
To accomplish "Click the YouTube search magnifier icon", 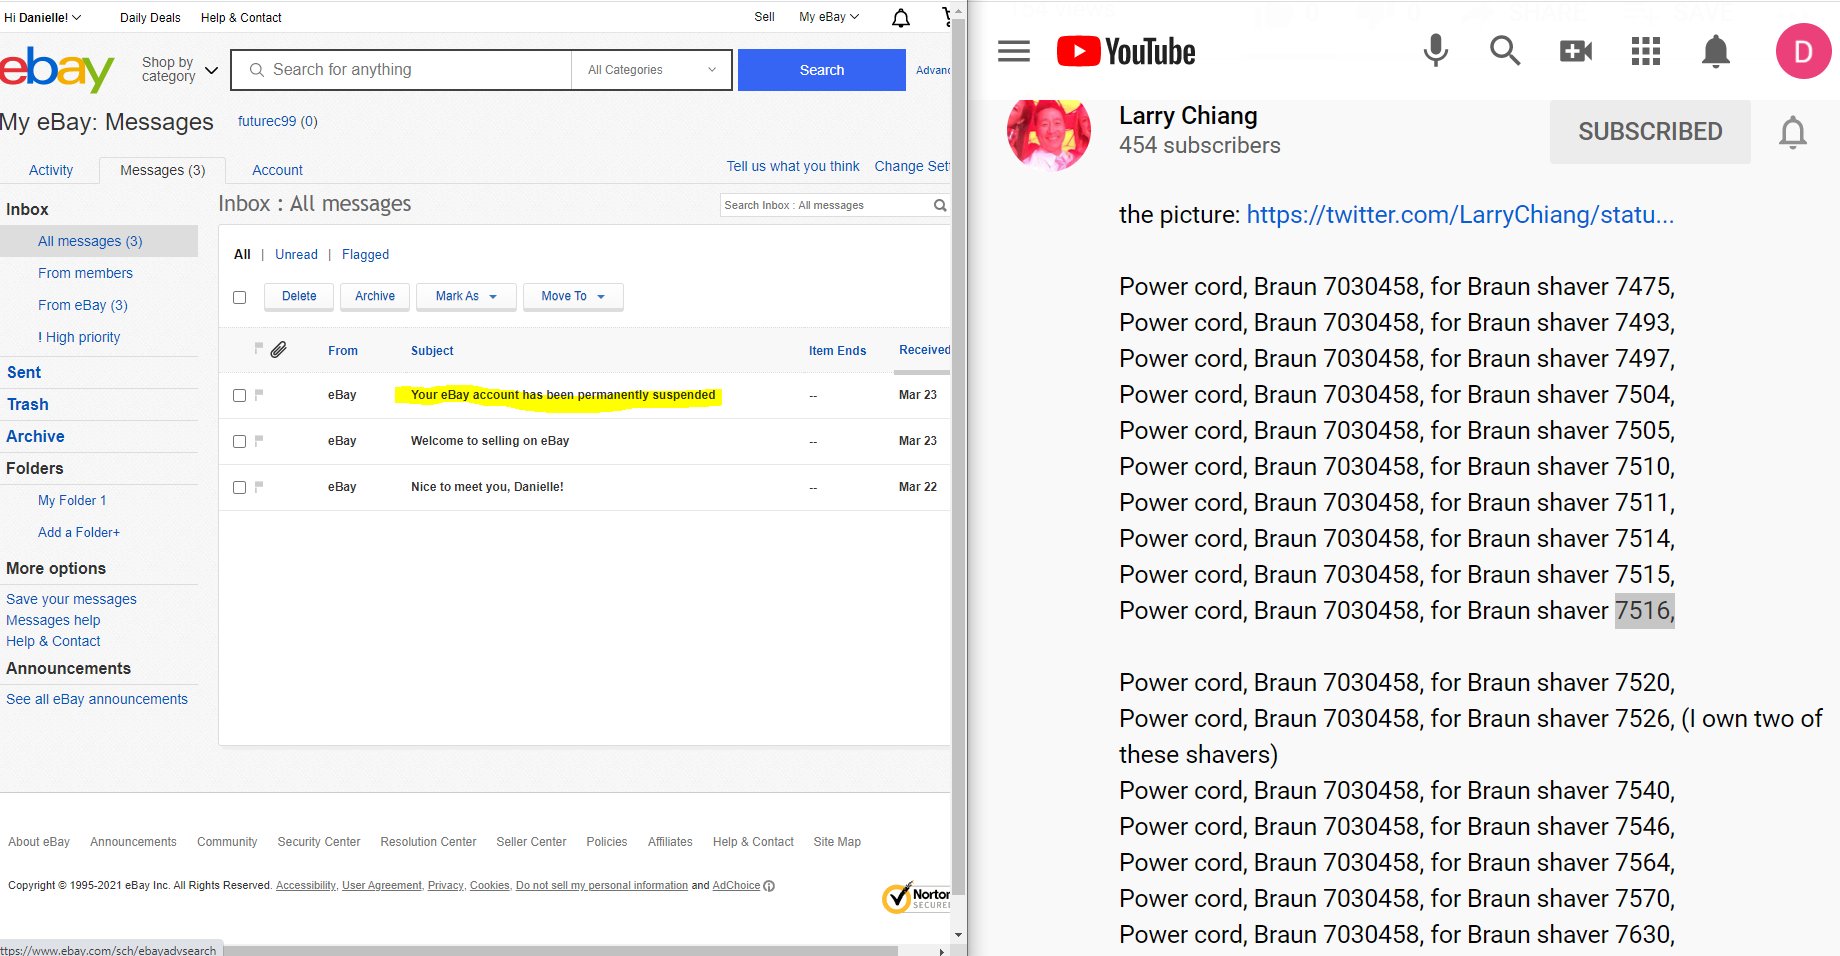I will pyautogui.click(x=1504, y=50).
